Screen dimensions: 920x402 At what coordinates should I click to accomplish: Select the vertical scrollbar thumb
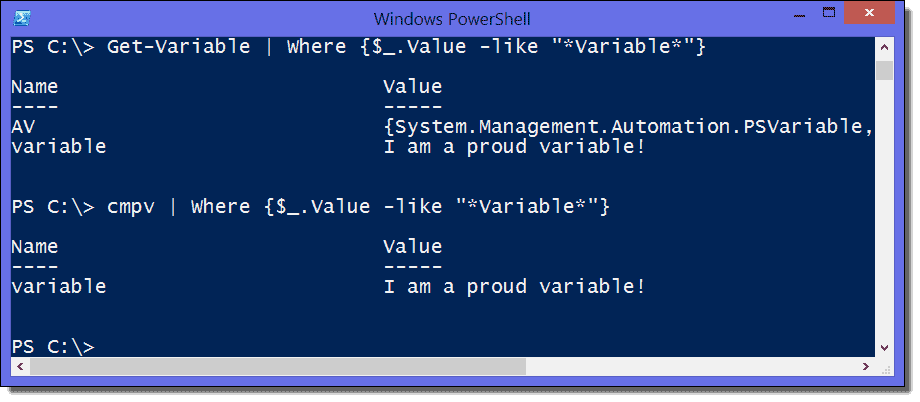(x=885, y=70)
